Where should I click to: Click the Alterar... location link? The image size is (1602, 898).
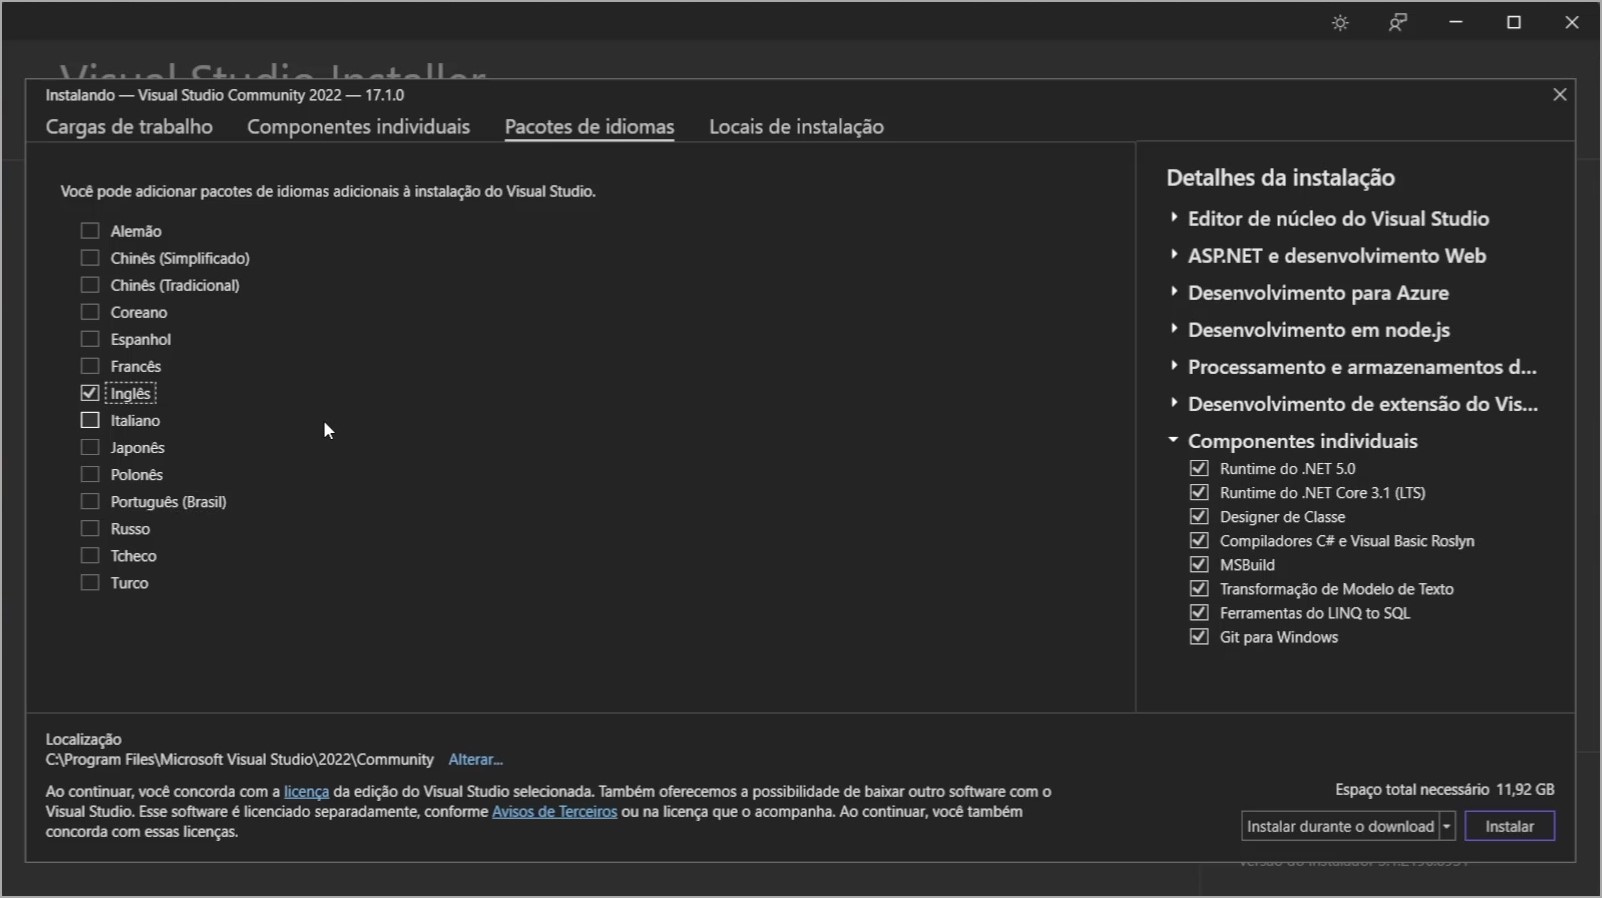coord(475,760)
